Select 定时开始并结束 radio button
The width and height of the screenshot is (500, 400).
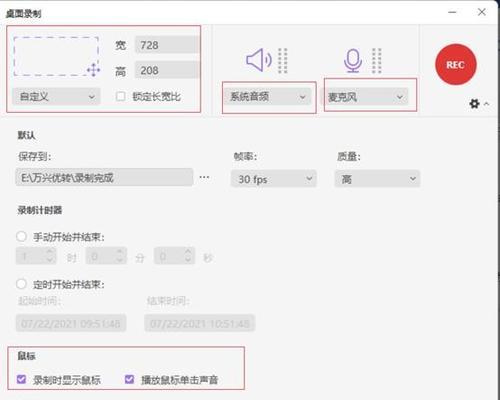click(21, 284)
